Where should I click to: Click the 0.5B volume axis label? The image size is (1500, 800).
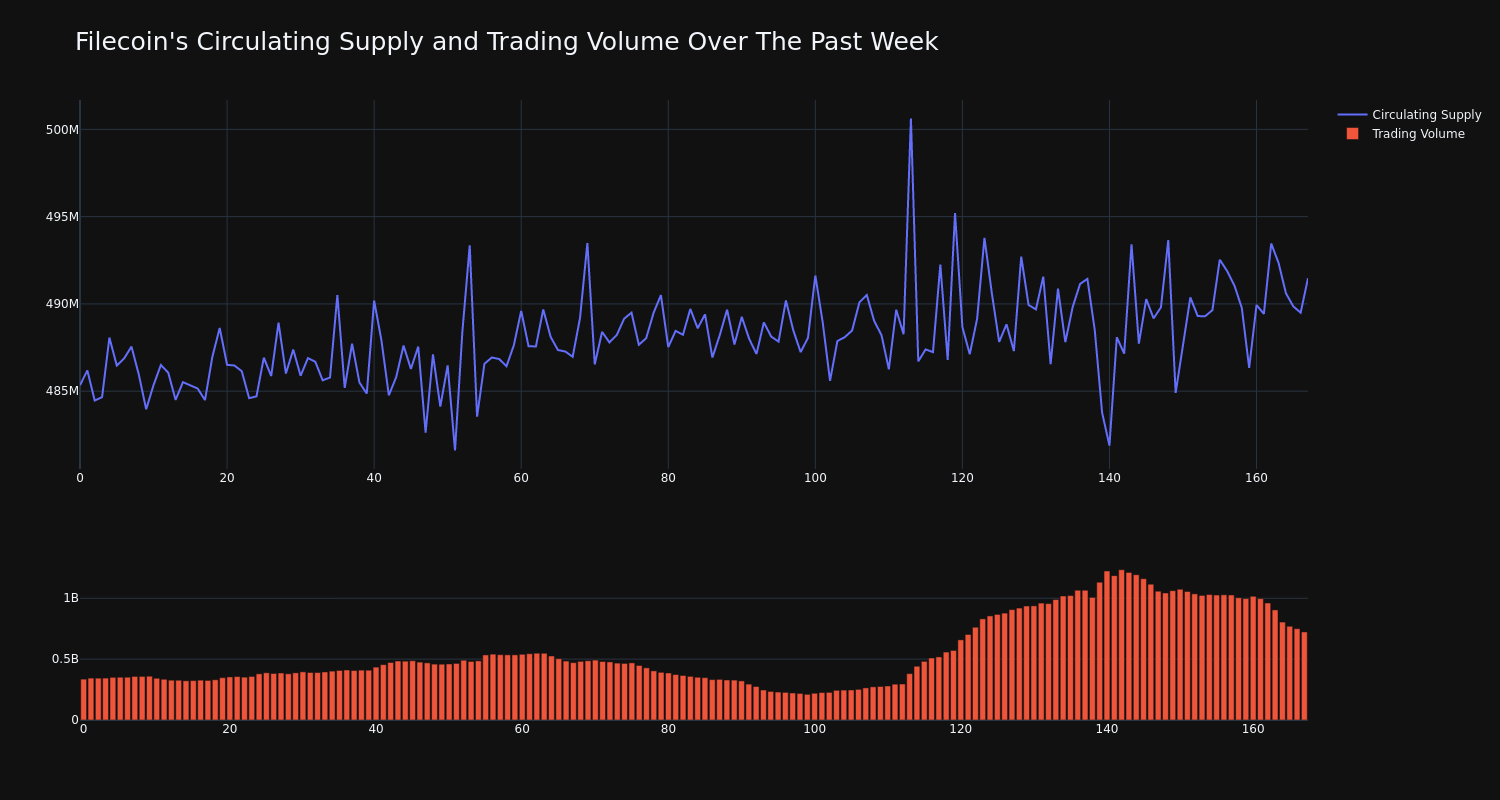pyautogui.click(x=65, y=659)
